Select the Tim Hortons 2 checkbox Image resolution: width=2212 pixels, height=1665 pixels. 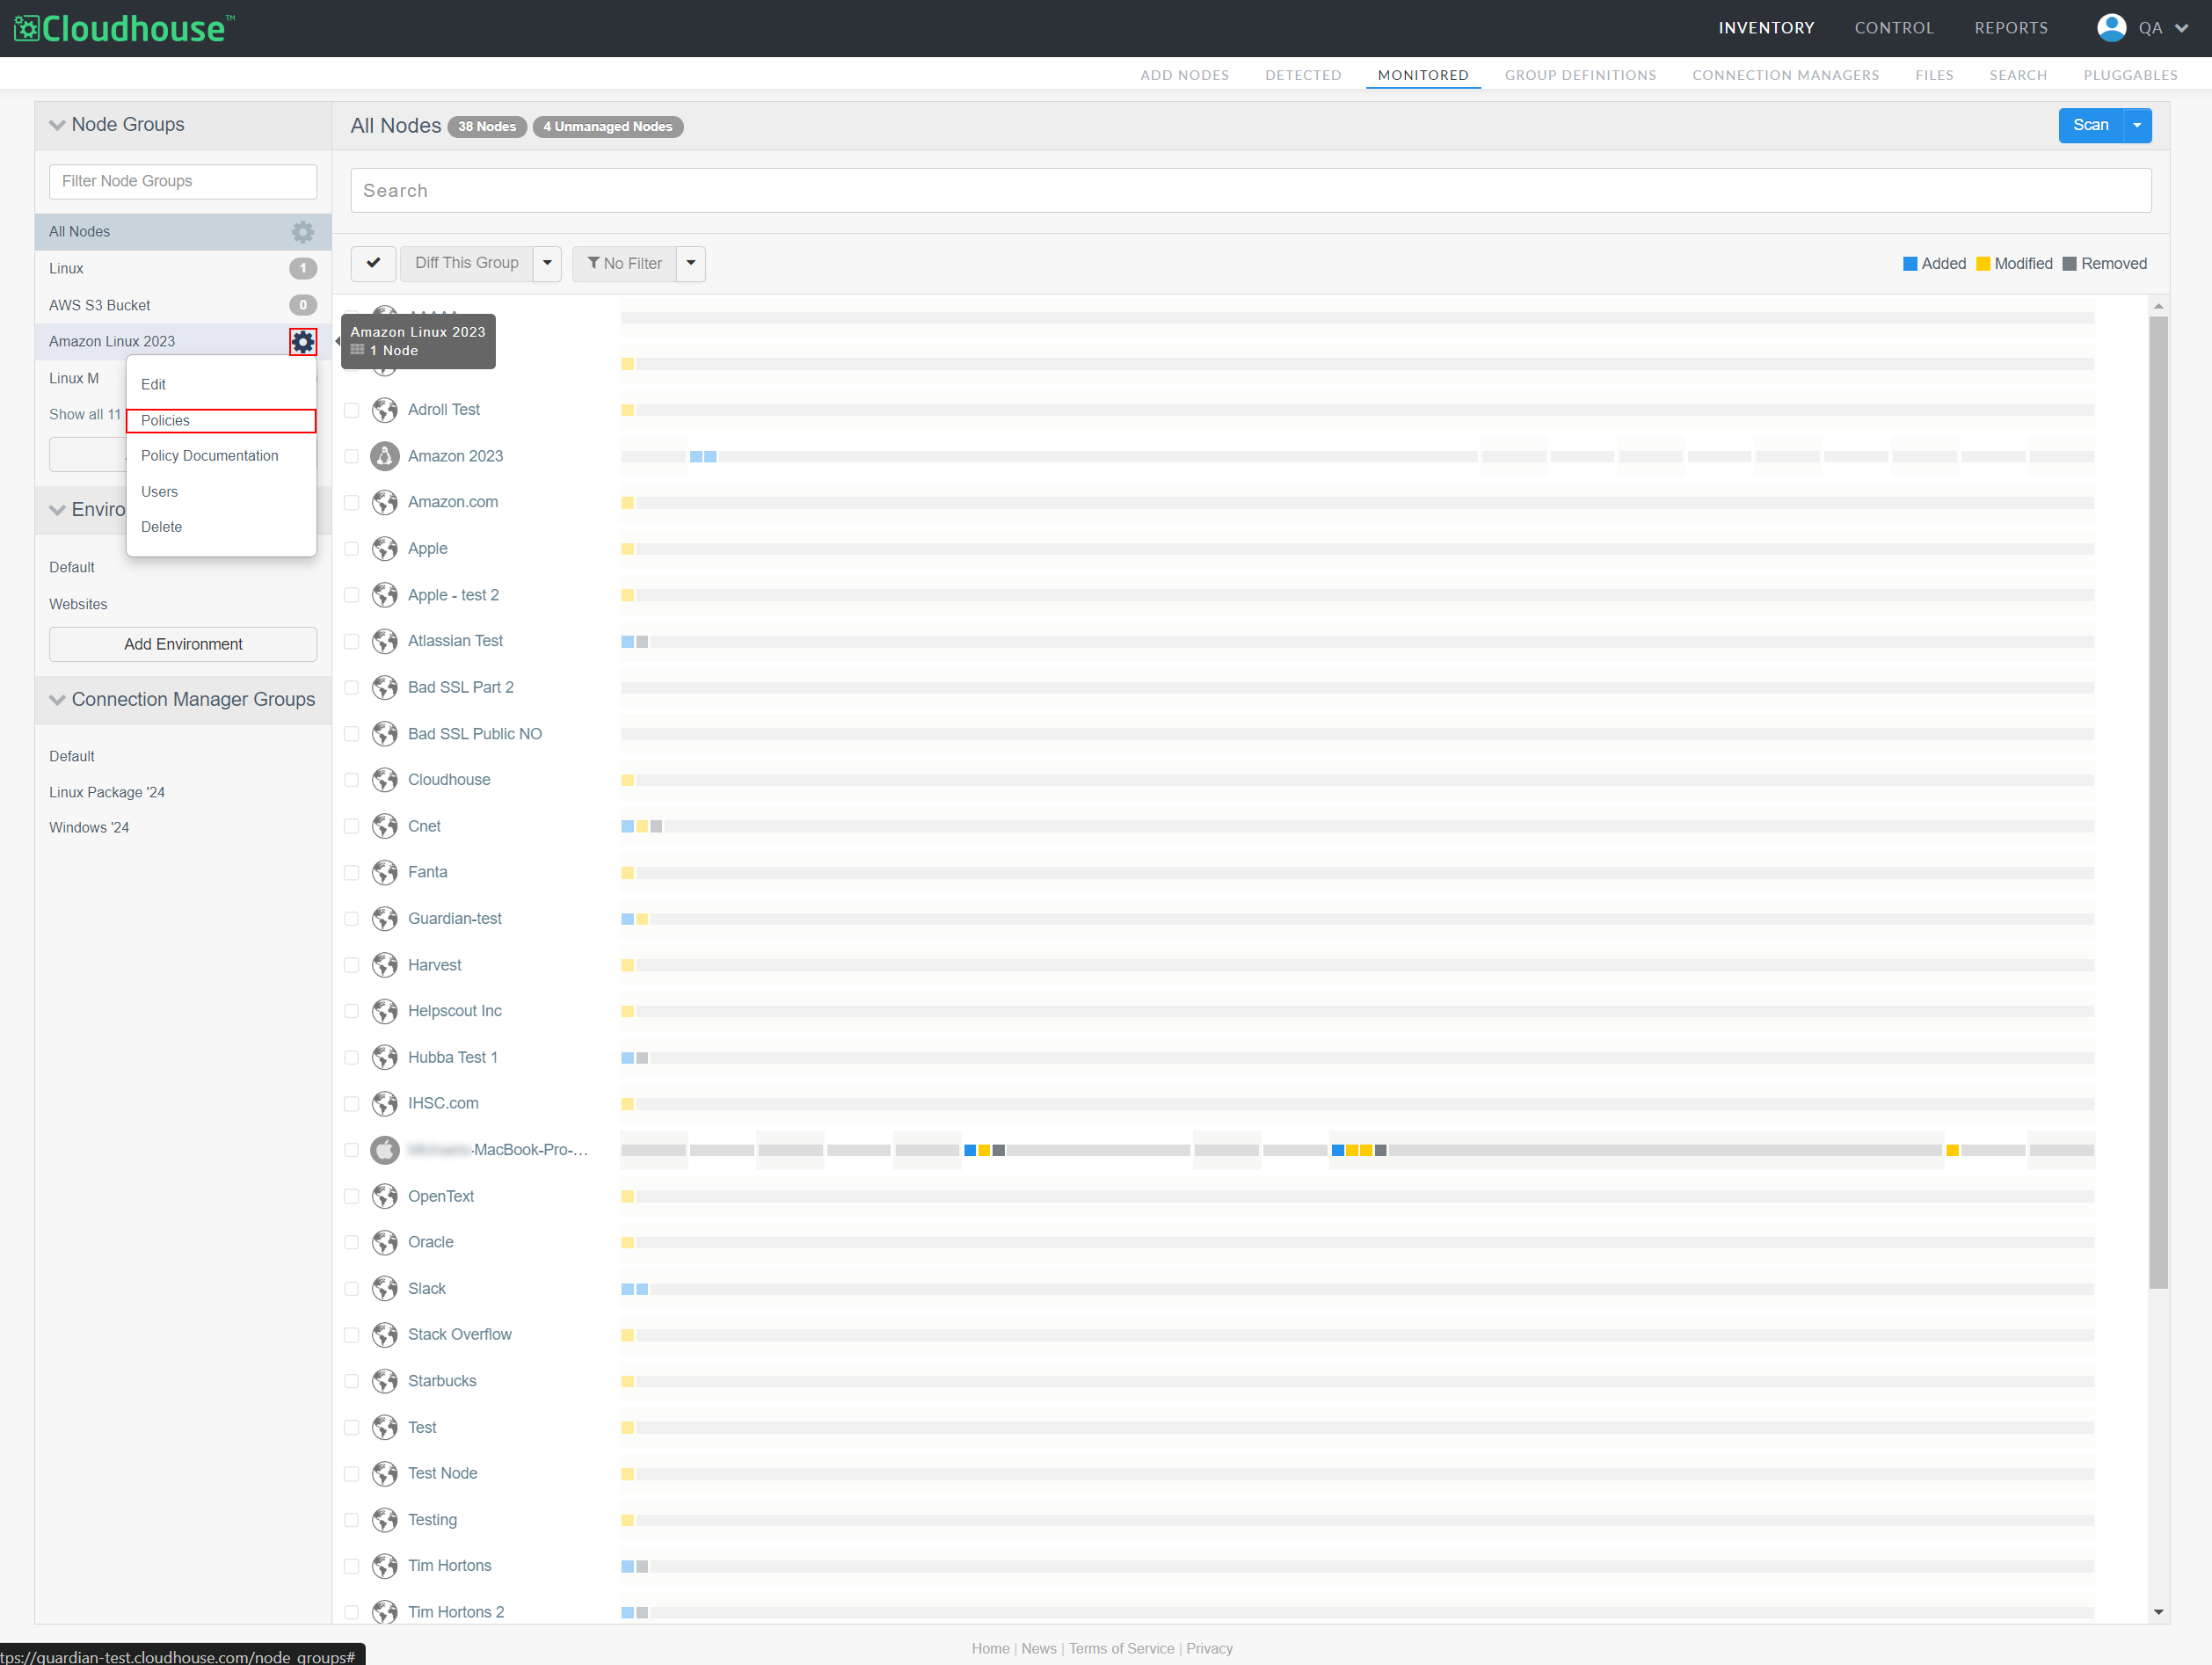click(x=351, y=1612)
